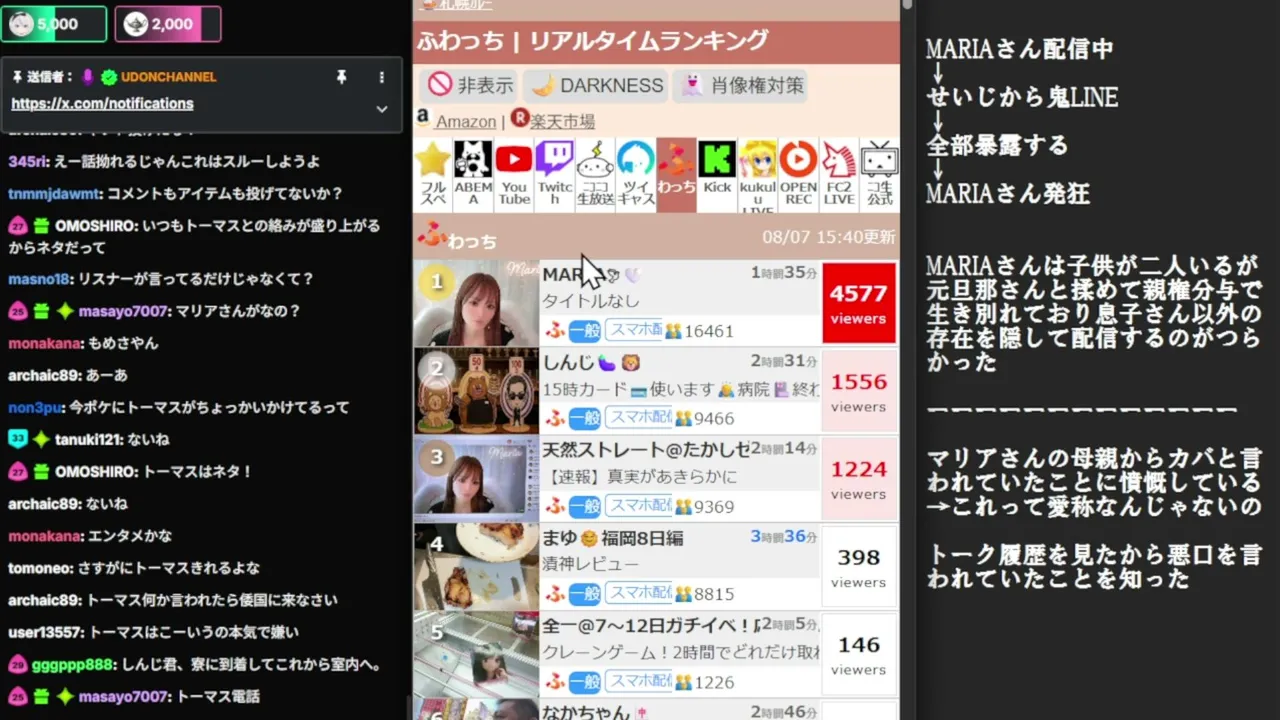Screen dimensions: 1280x720
Task: Click the 4577 viewers red box
Action: point(858,303)
